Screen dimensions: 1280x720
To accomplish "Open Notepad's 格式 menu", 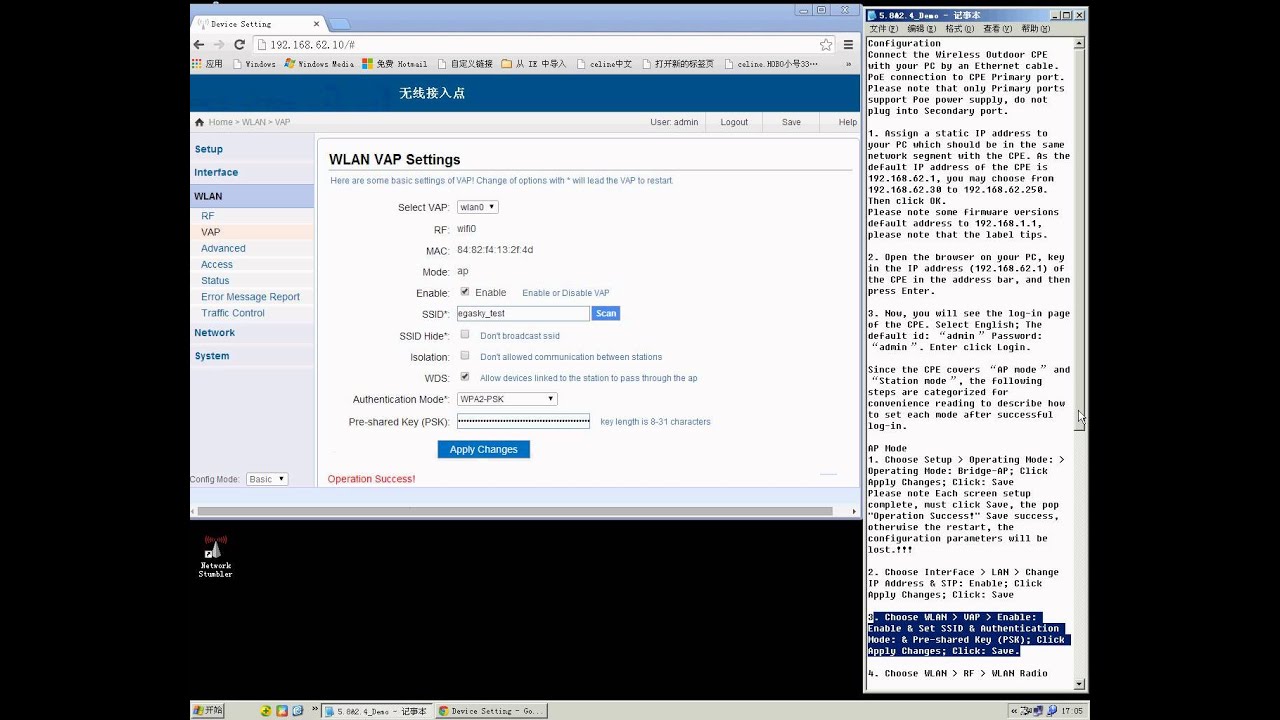I will pyautogui.click(x=959, y=29).
